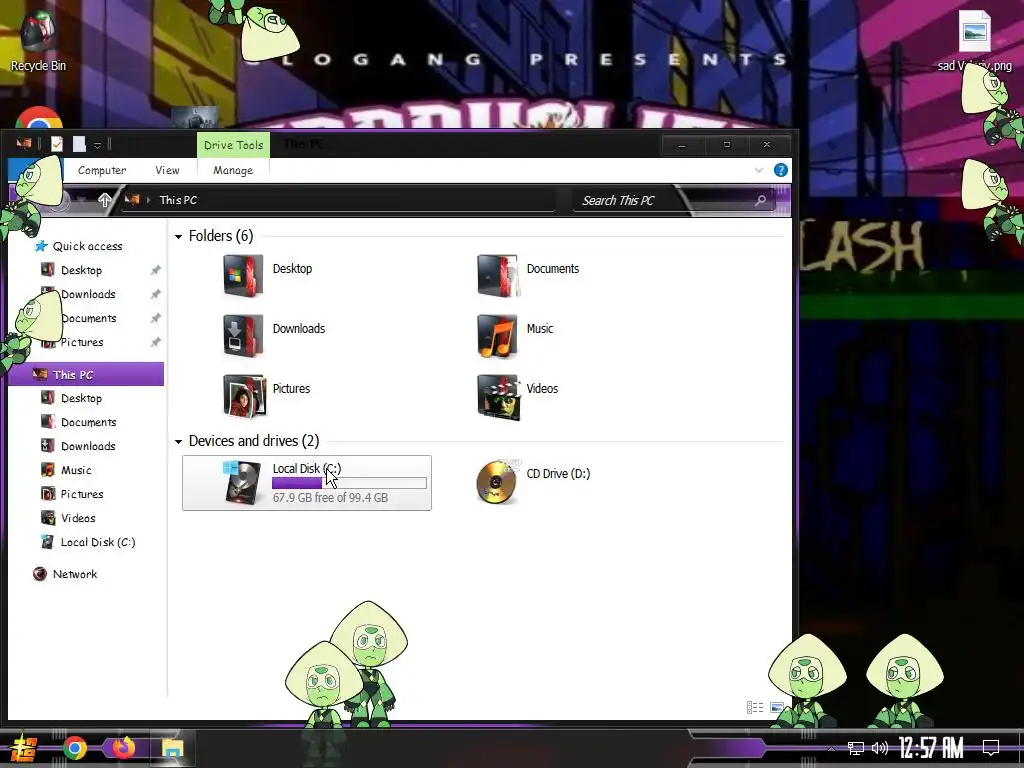
Task: Click the magnifier icon in the search box
Action: 760,200
